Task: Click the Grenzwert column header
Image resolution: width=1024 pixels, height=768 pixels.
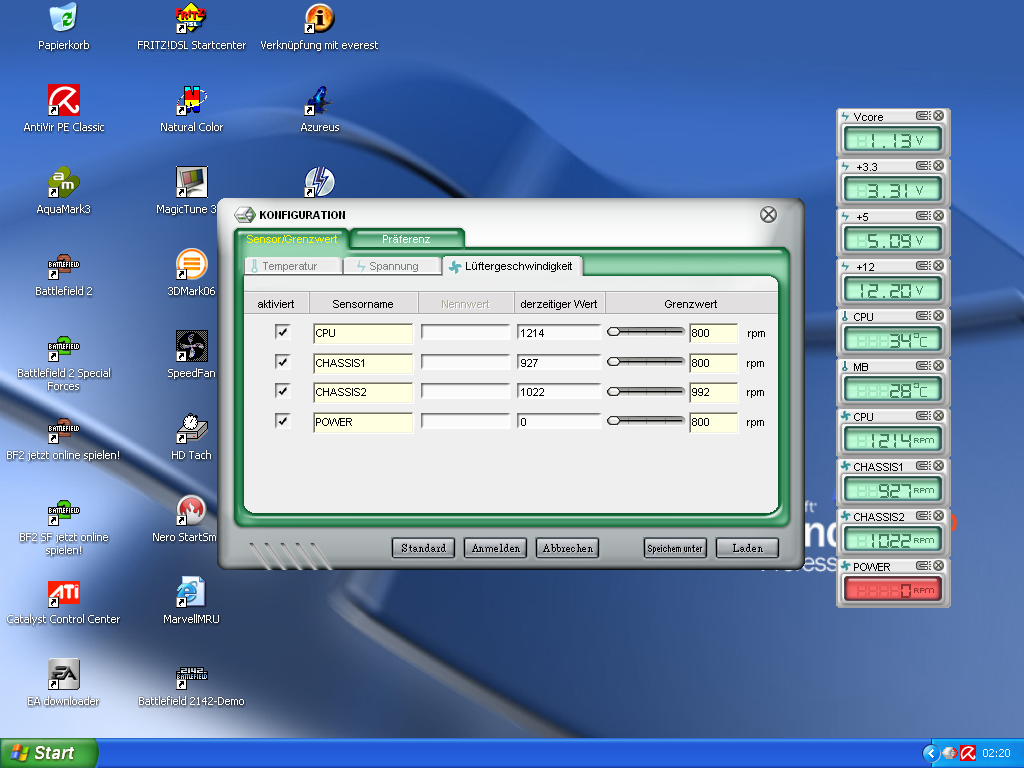Action: click(691, 304)
